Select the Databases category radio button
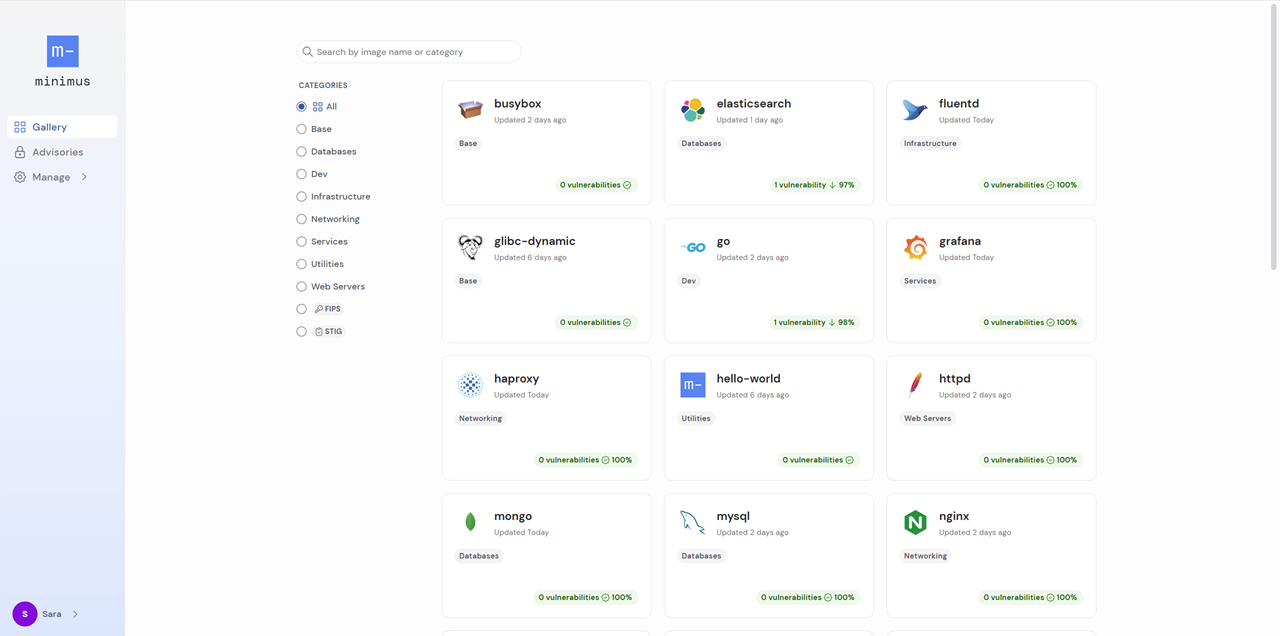 (x=301, y=151)
